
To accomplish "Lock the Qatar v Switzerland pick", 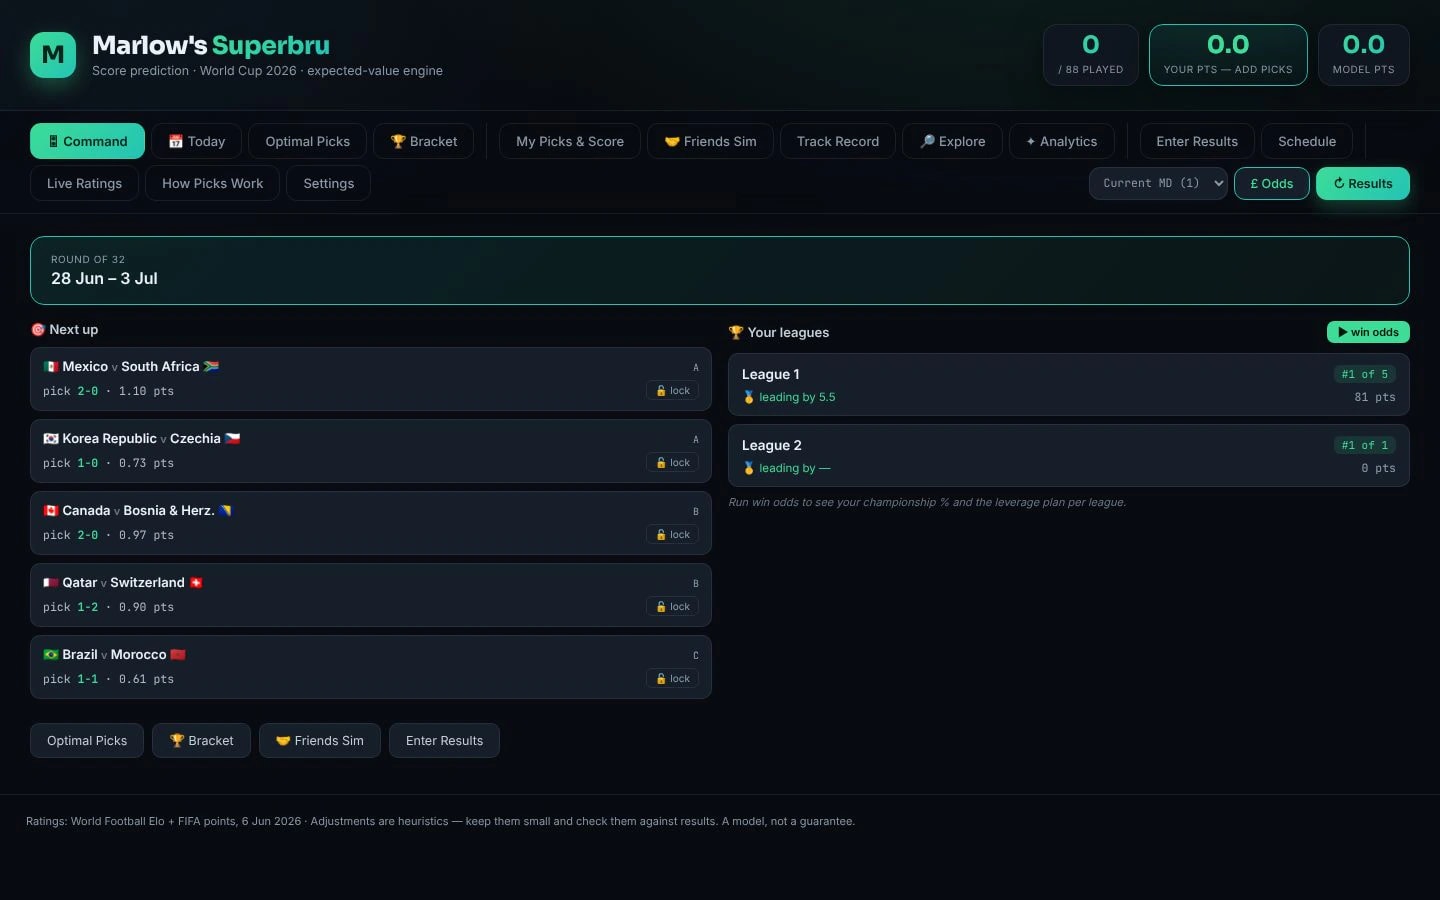I will (x=672, y=607).
